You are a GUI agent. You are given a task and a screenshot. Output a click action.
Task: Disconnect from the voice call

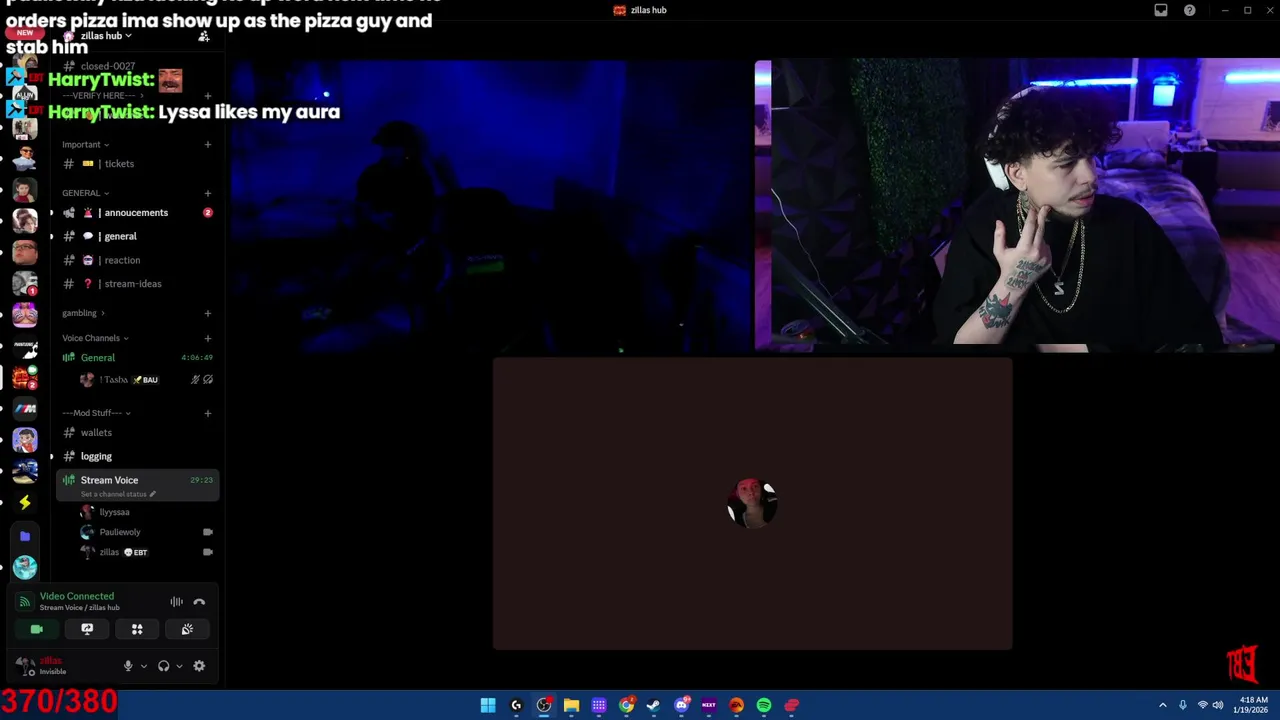pos(199,602)
